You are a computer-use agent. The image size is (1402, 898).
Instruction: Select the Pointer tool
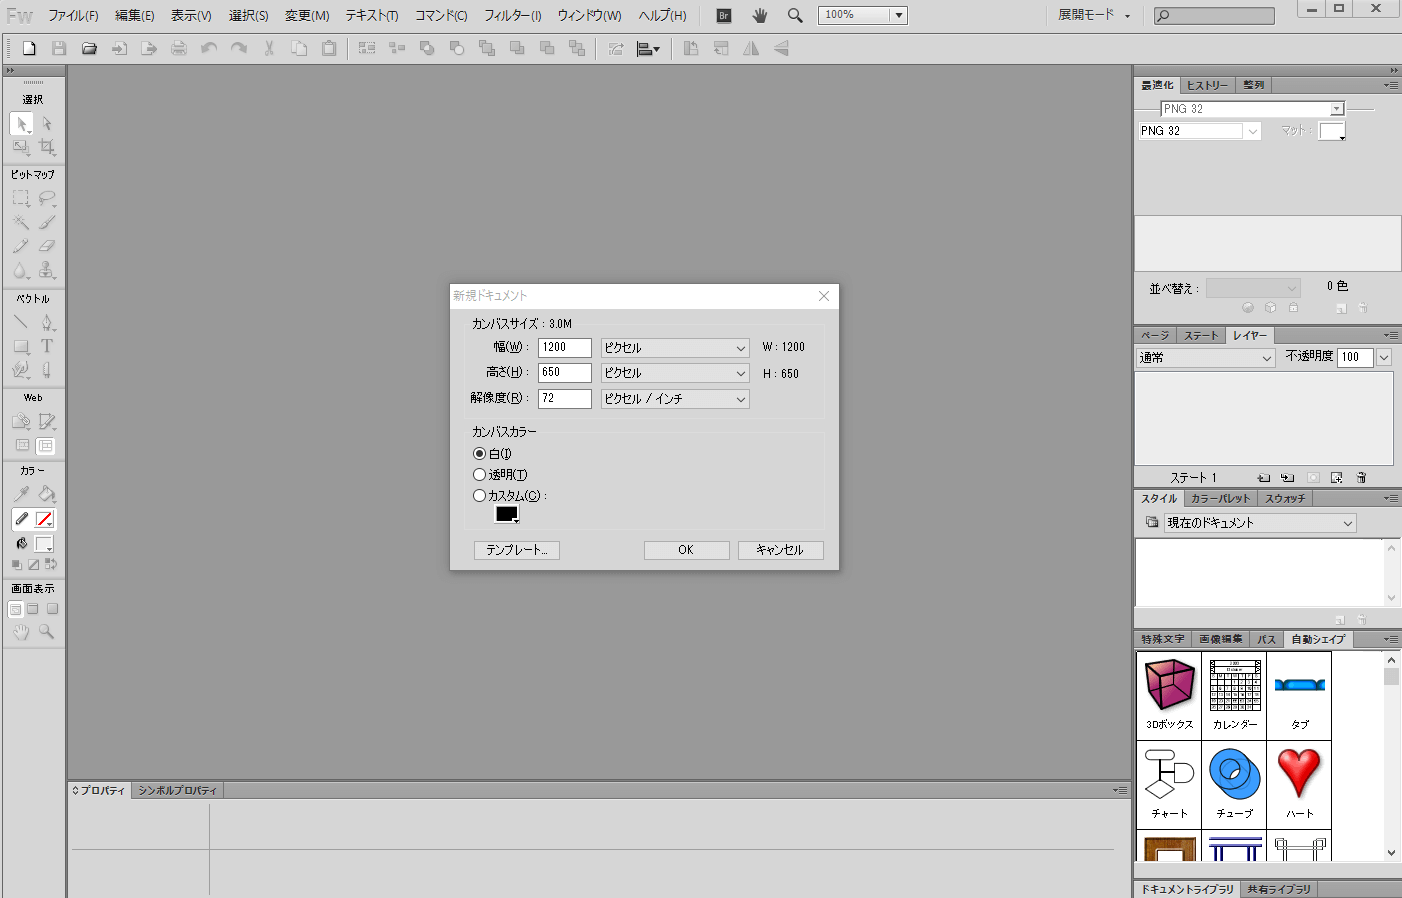point(21,124)
